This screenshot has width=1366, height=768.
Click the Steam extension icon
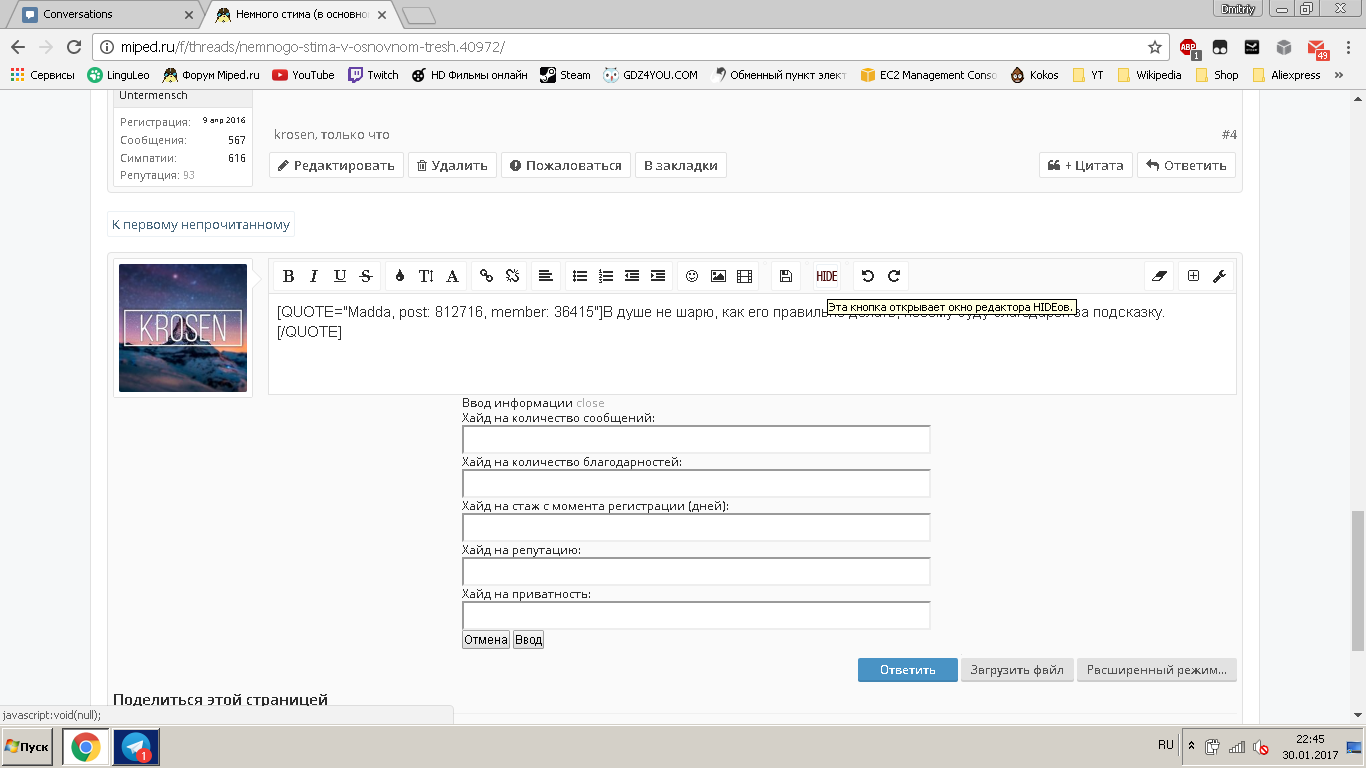[1251, 47]
